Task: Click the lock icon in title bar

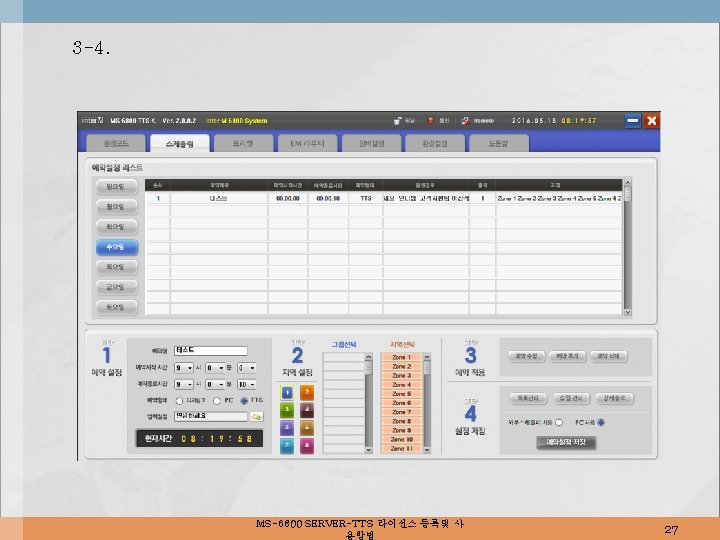Action: click(x=398, y=121)
